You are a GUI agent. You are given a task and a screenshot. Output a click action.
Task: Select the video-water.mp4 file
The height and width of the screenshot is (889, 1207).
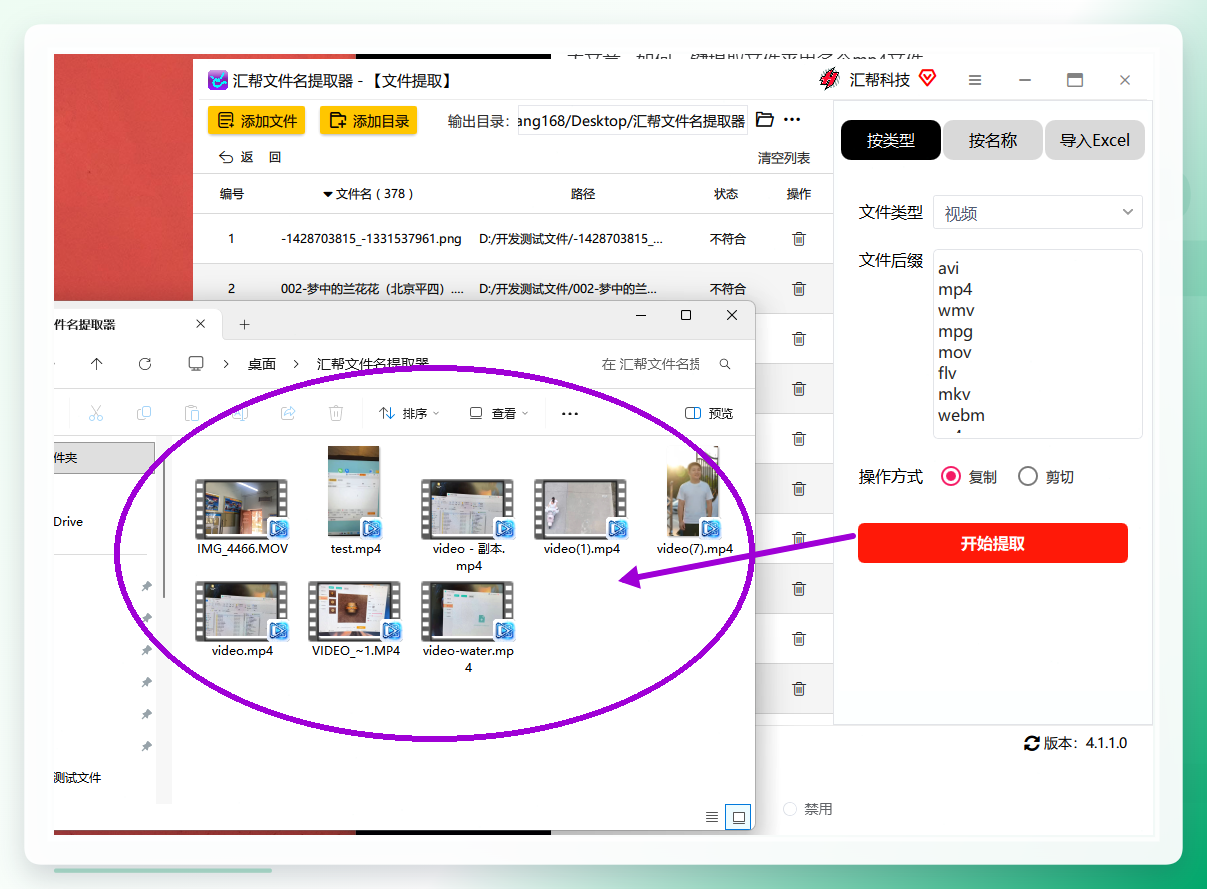pos(468,627)
